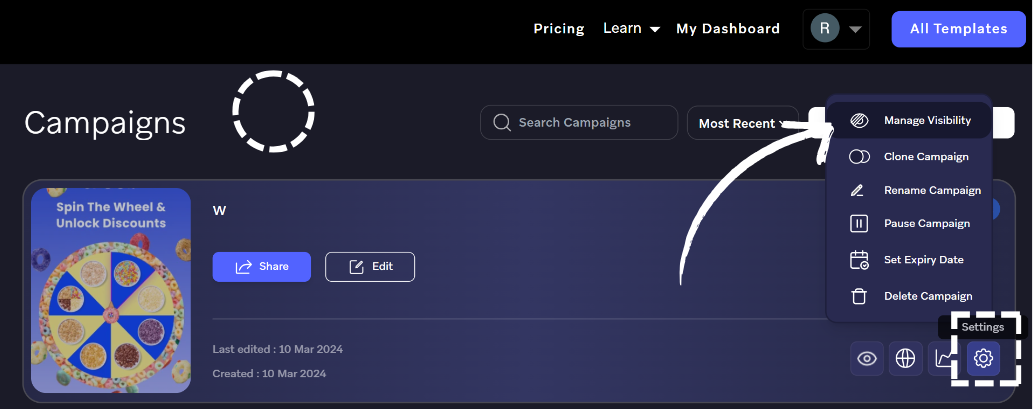Select Pause Campaign in the menu
This screenshot has height=409, width=1033.
926,224
